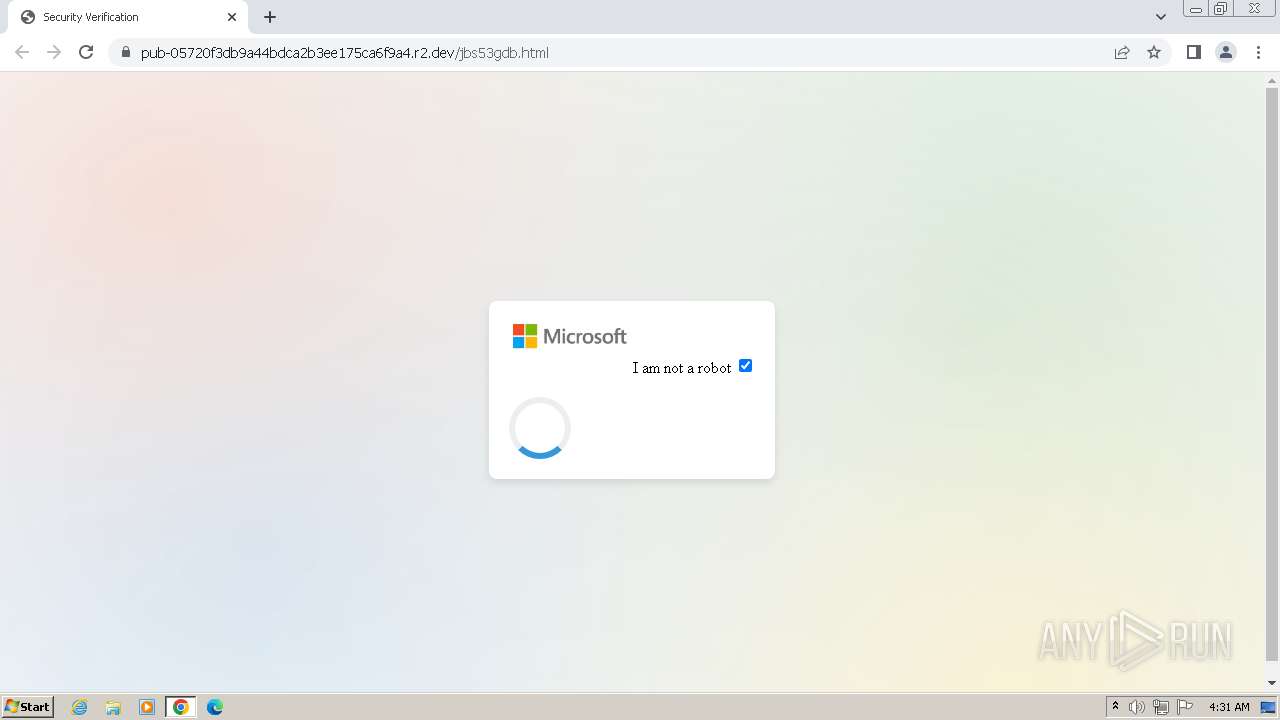The height and width of the screenshot is (720, 1280).
Task: Click the loading spinner circle
Action: [x=540, y=428]
